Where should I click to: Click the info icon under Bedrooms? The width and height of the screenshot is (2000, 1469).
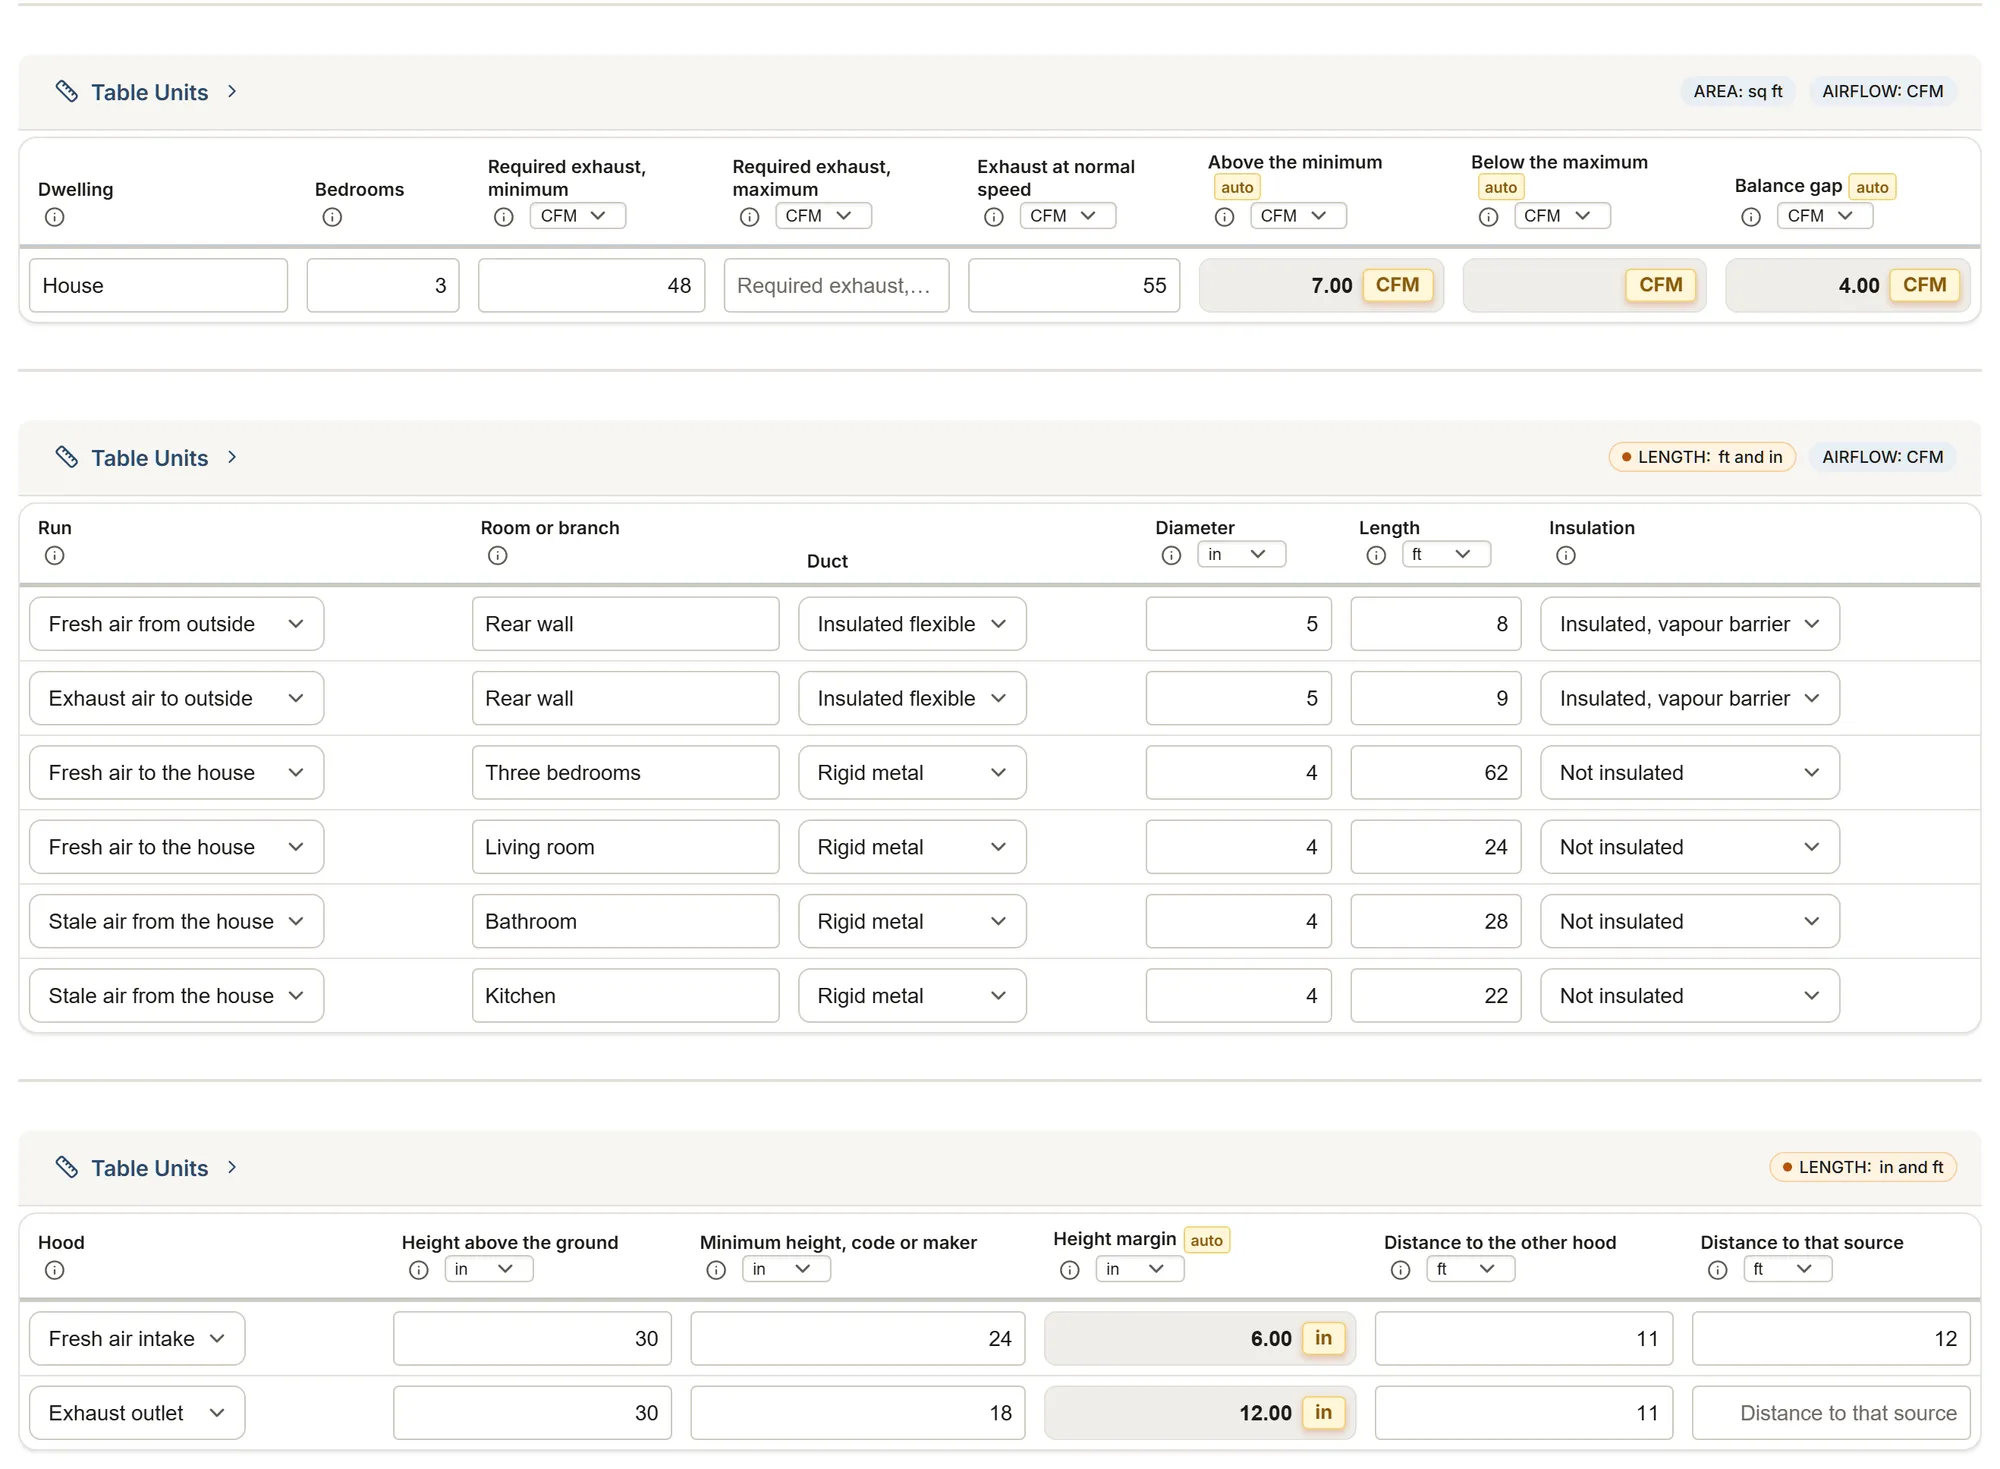pyautogui.click(x=332, y=217)
